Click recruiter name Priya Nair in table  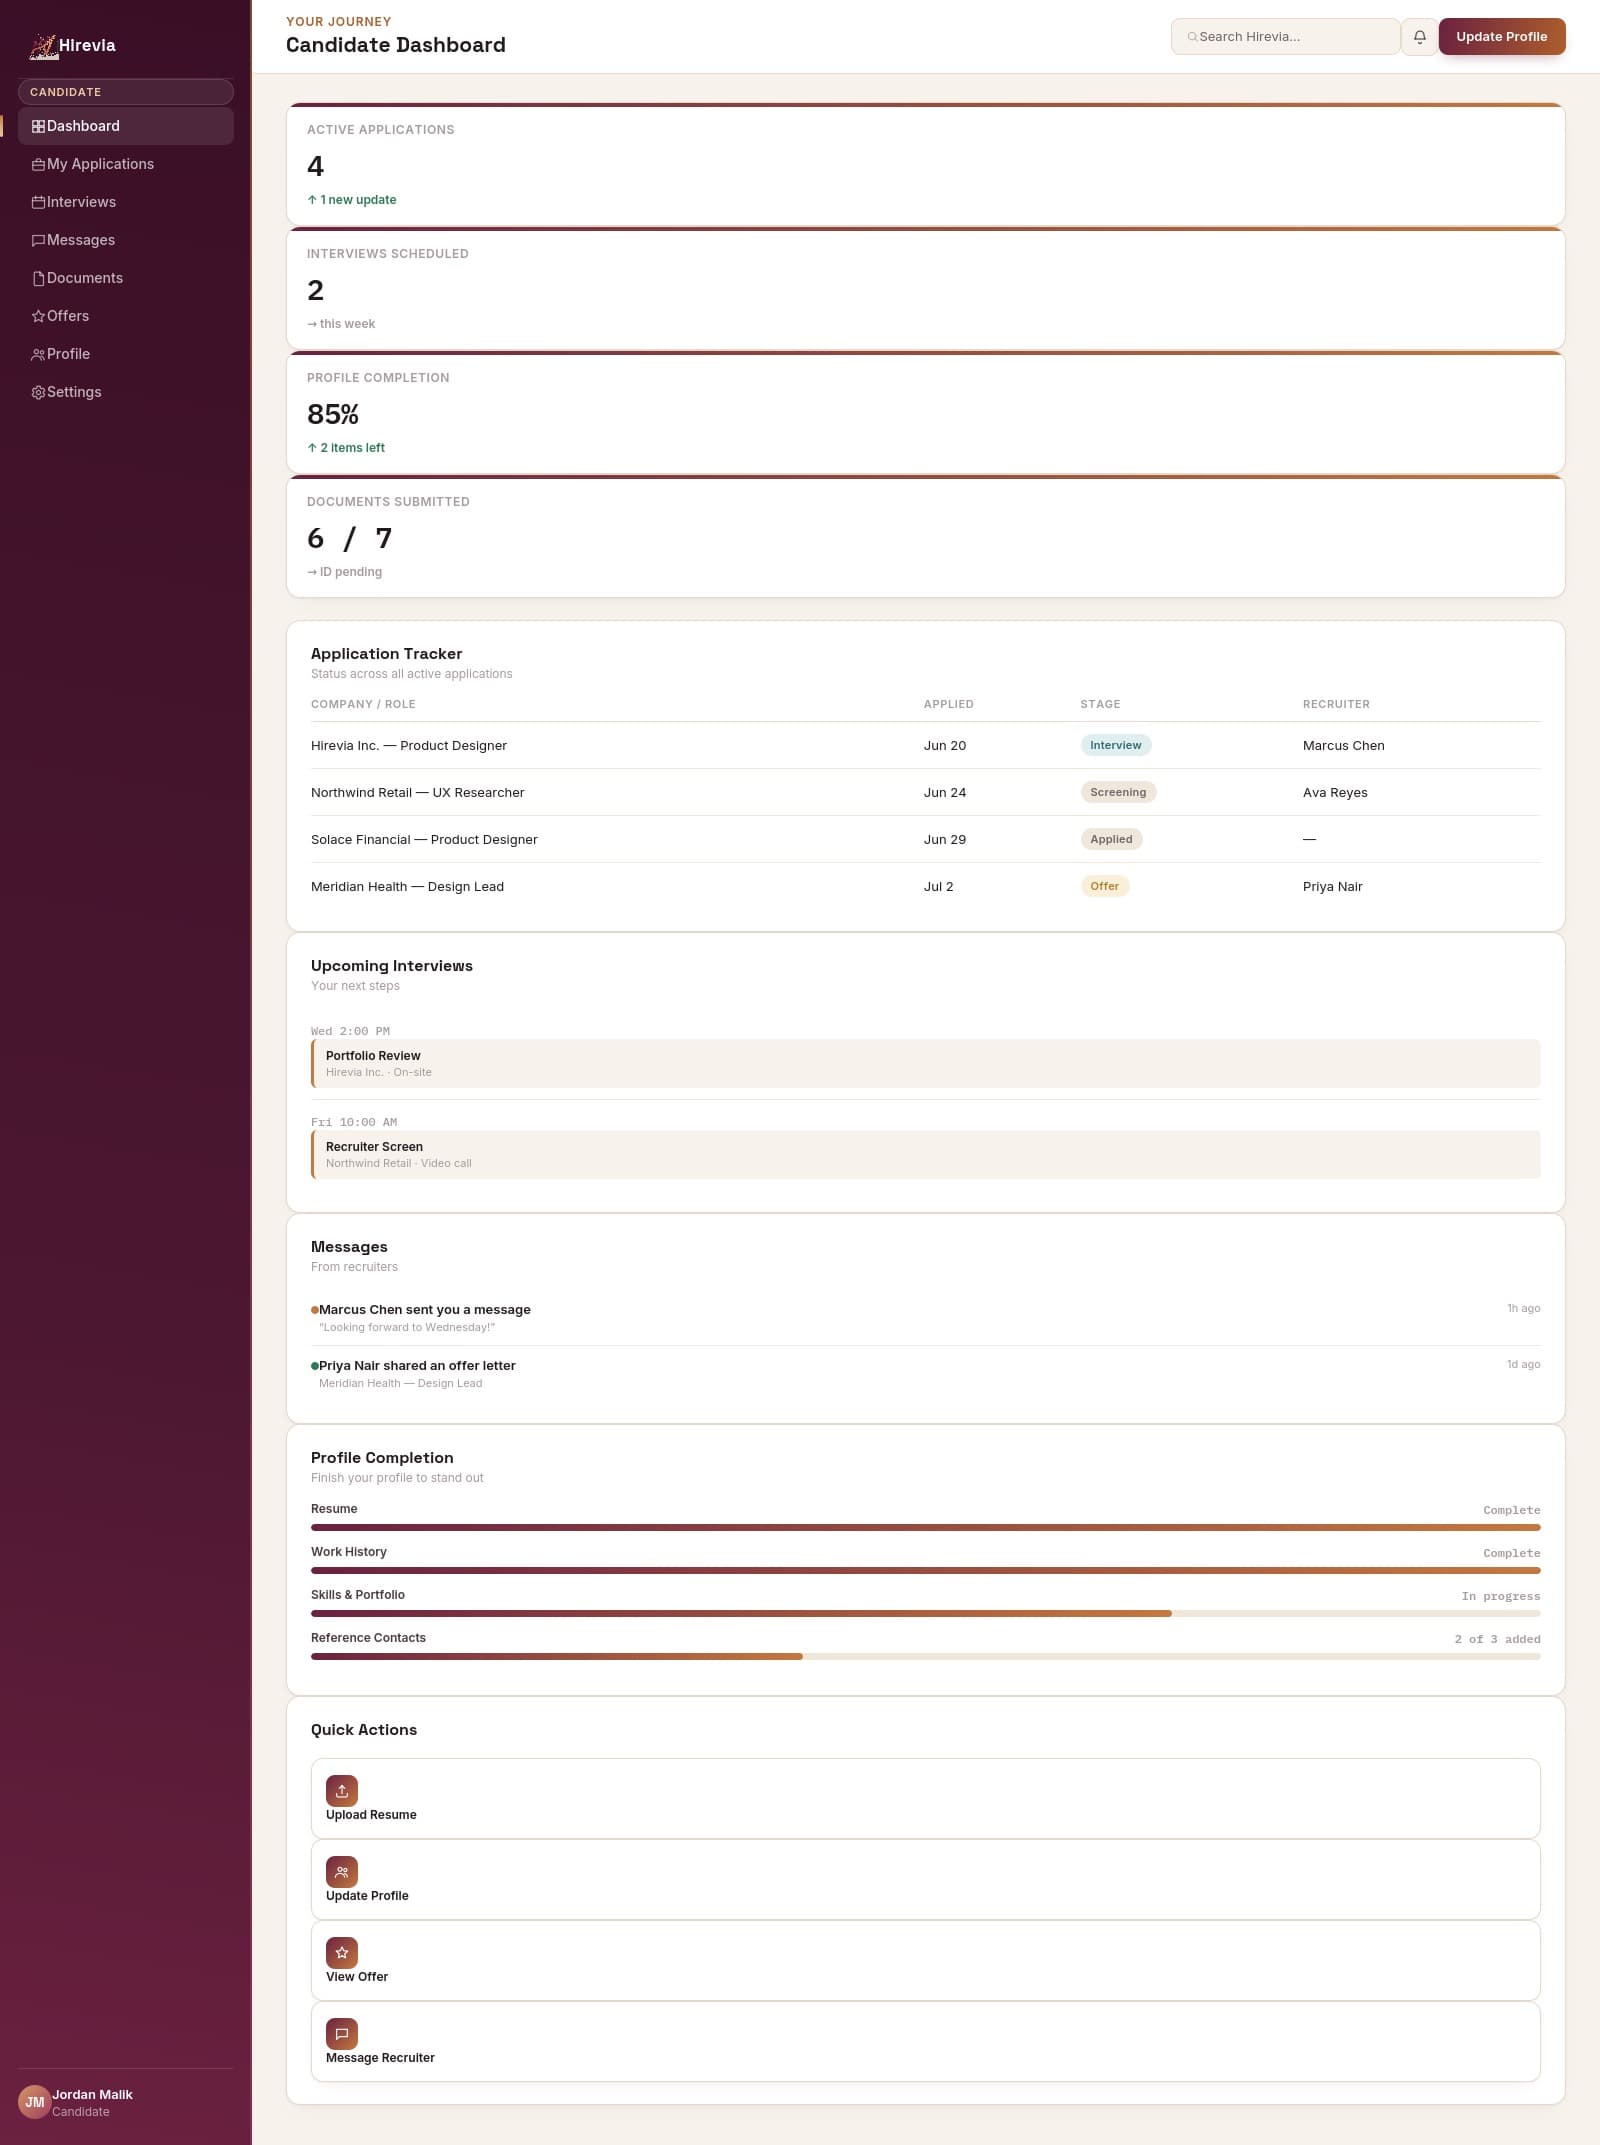(x=1332, y=887)
